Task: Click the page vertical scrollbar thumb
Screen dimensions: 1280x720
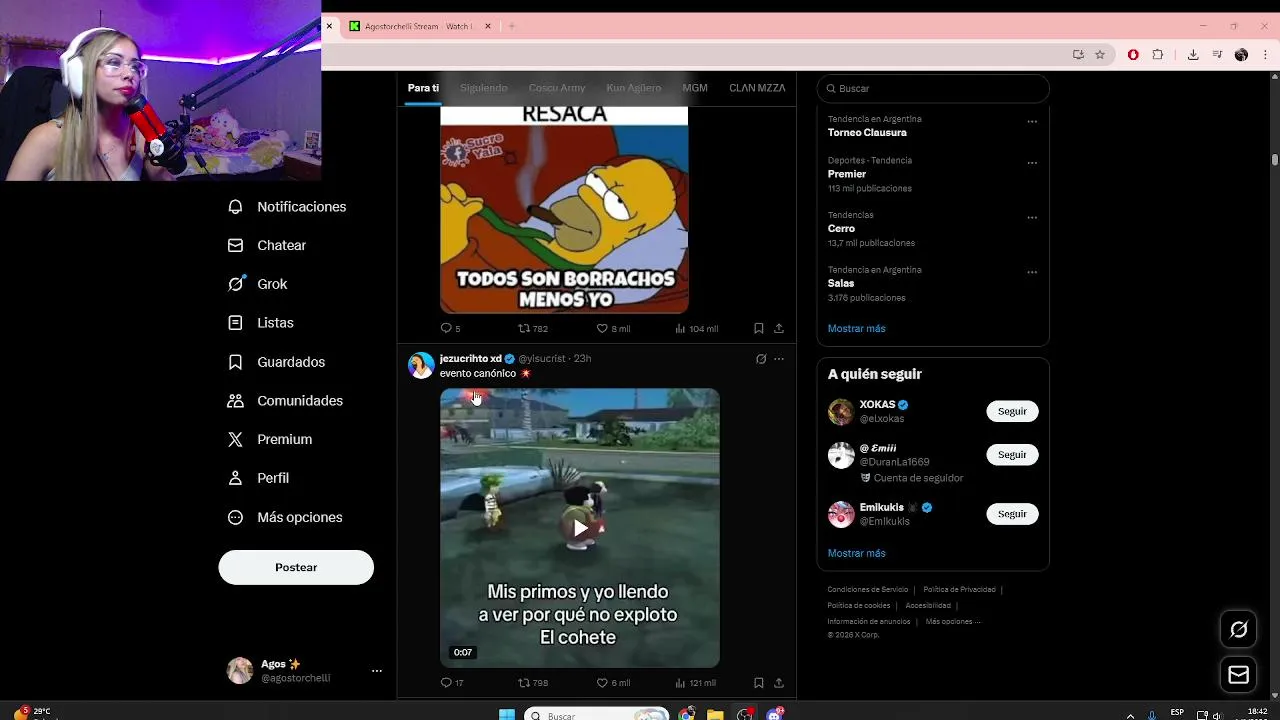Action: click(x=1275, y=160)
